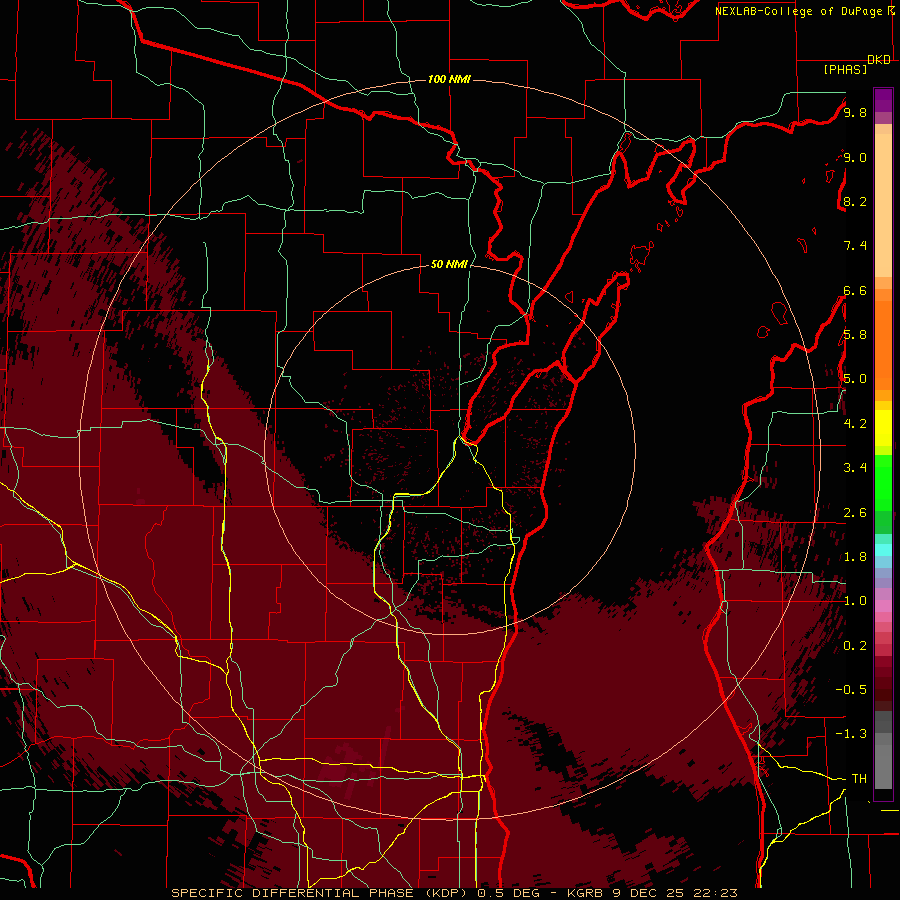Click the "9 DEC 25" date in the caption
Image resolution: width=900 pixels, height=900 pixels.
647,893
